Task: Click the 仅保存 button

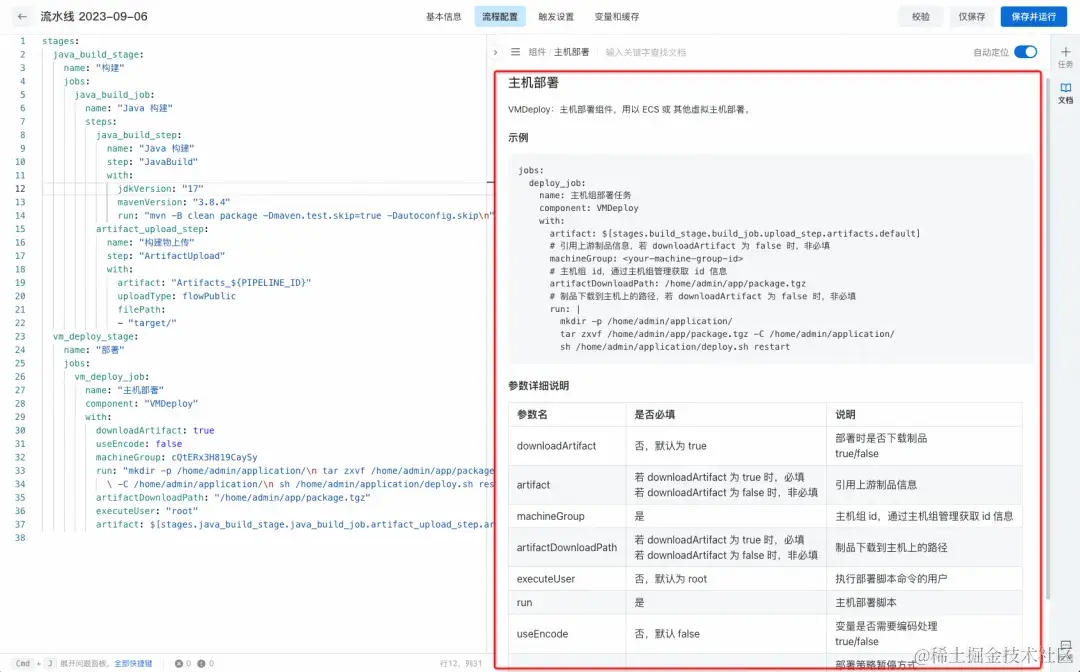Action: [x=972, y=17]
